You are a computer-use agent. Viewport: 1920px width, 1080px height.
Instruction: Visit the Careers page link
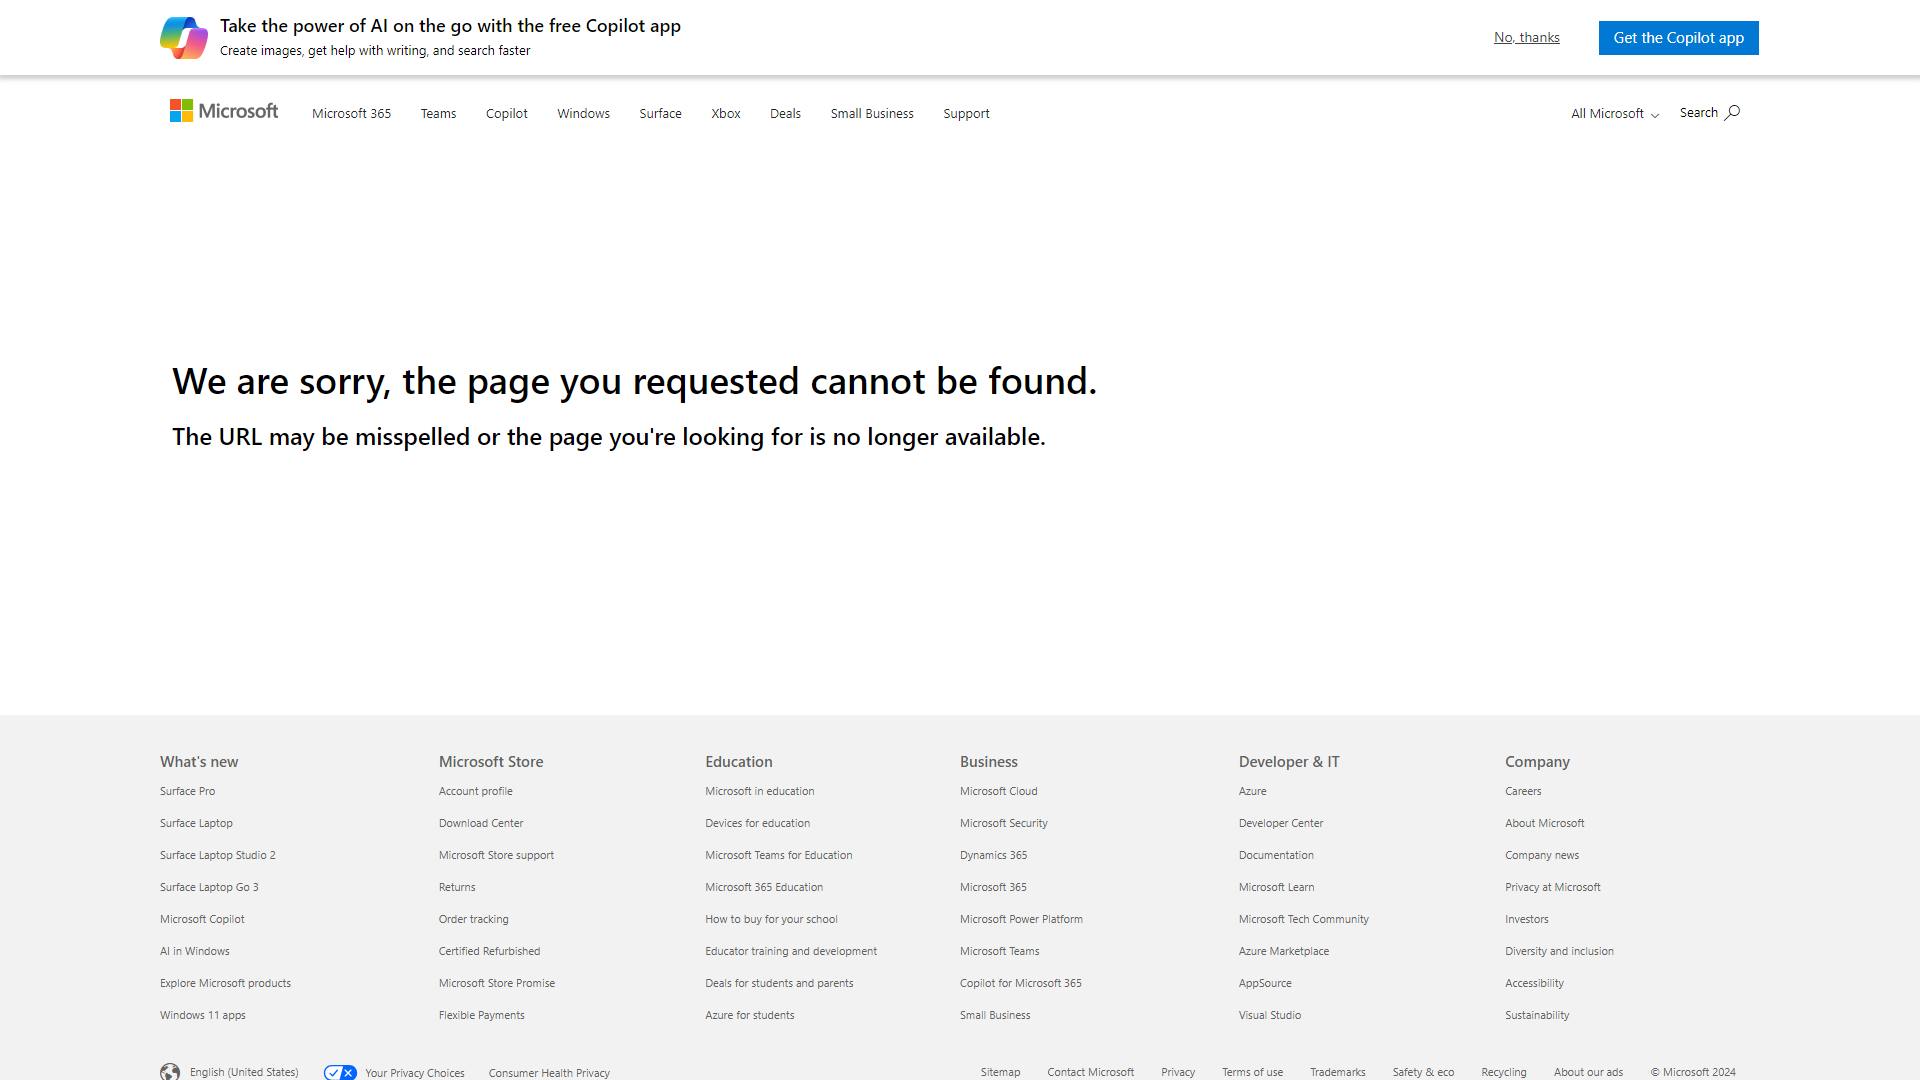1523,790
